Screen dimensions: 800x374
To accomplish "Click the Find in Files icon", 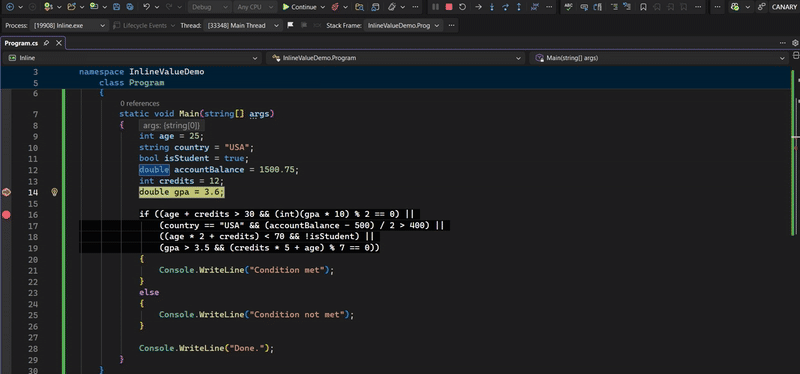I will click(x=360, y=7).
